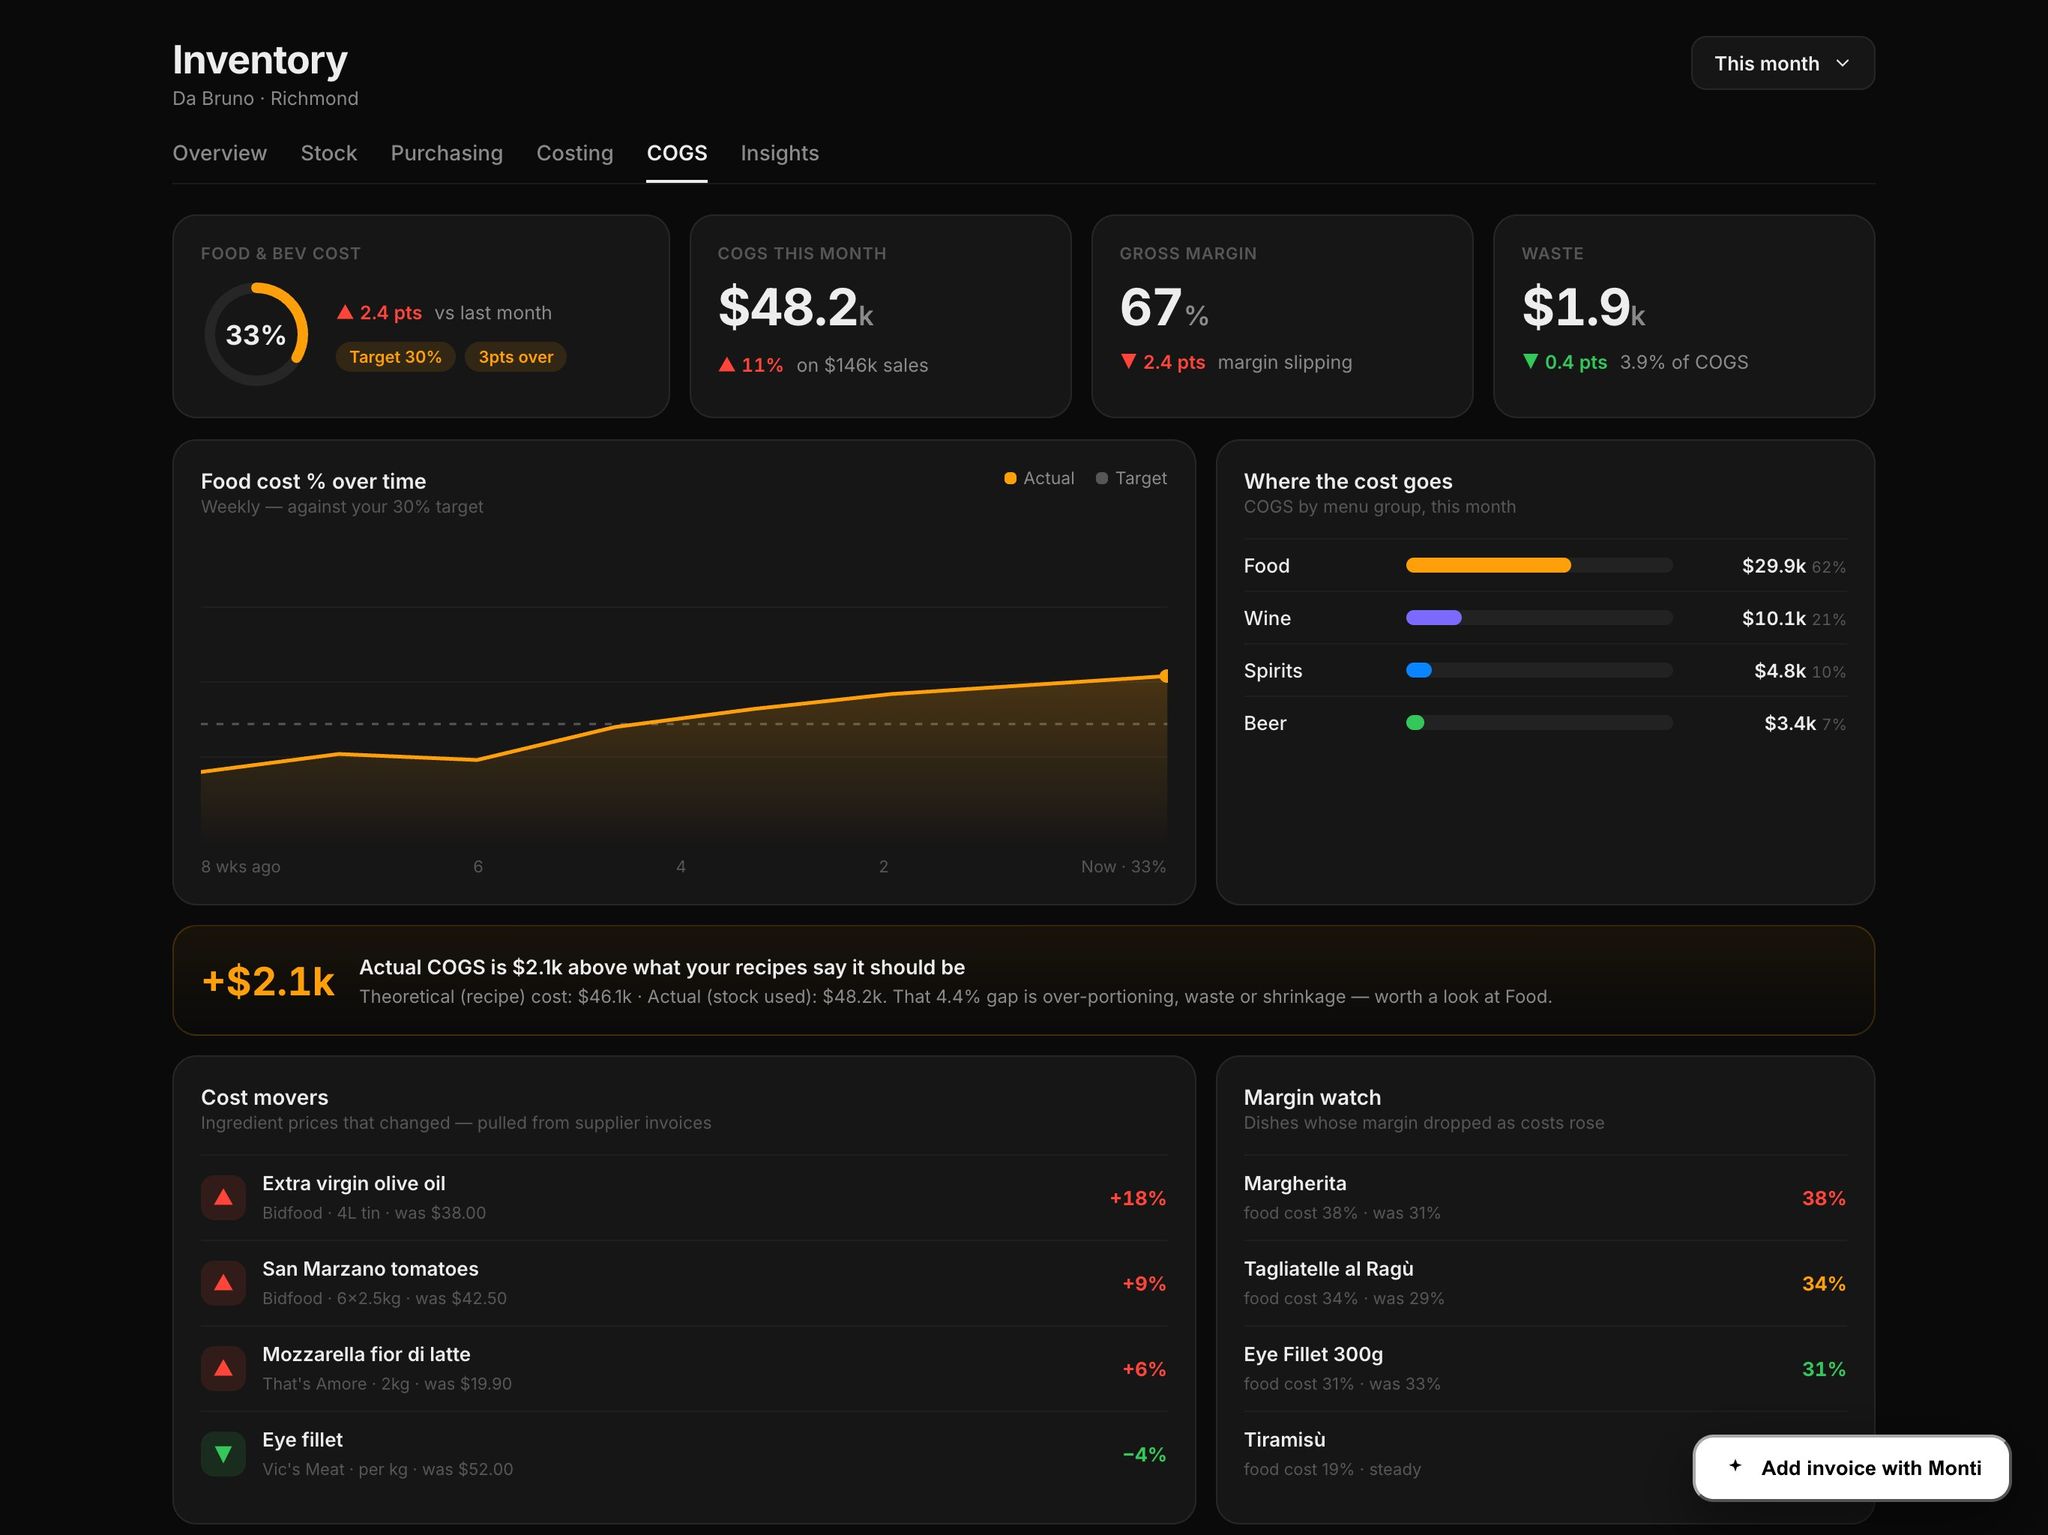Click the Now · 33% axis label
The image size is (2048, 1535).
click(x=1123, y=866)
